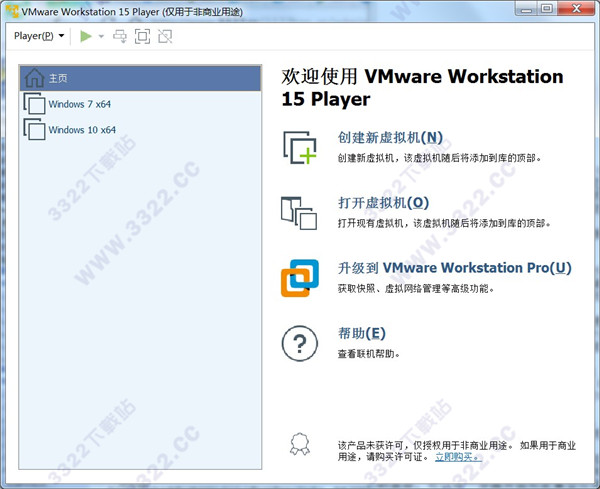Image resolution: width=600 pixels, height=489 pixels.
Task: Click the Send Ctrl+Alt+Del toolbar icon
Action: [120, 36]
